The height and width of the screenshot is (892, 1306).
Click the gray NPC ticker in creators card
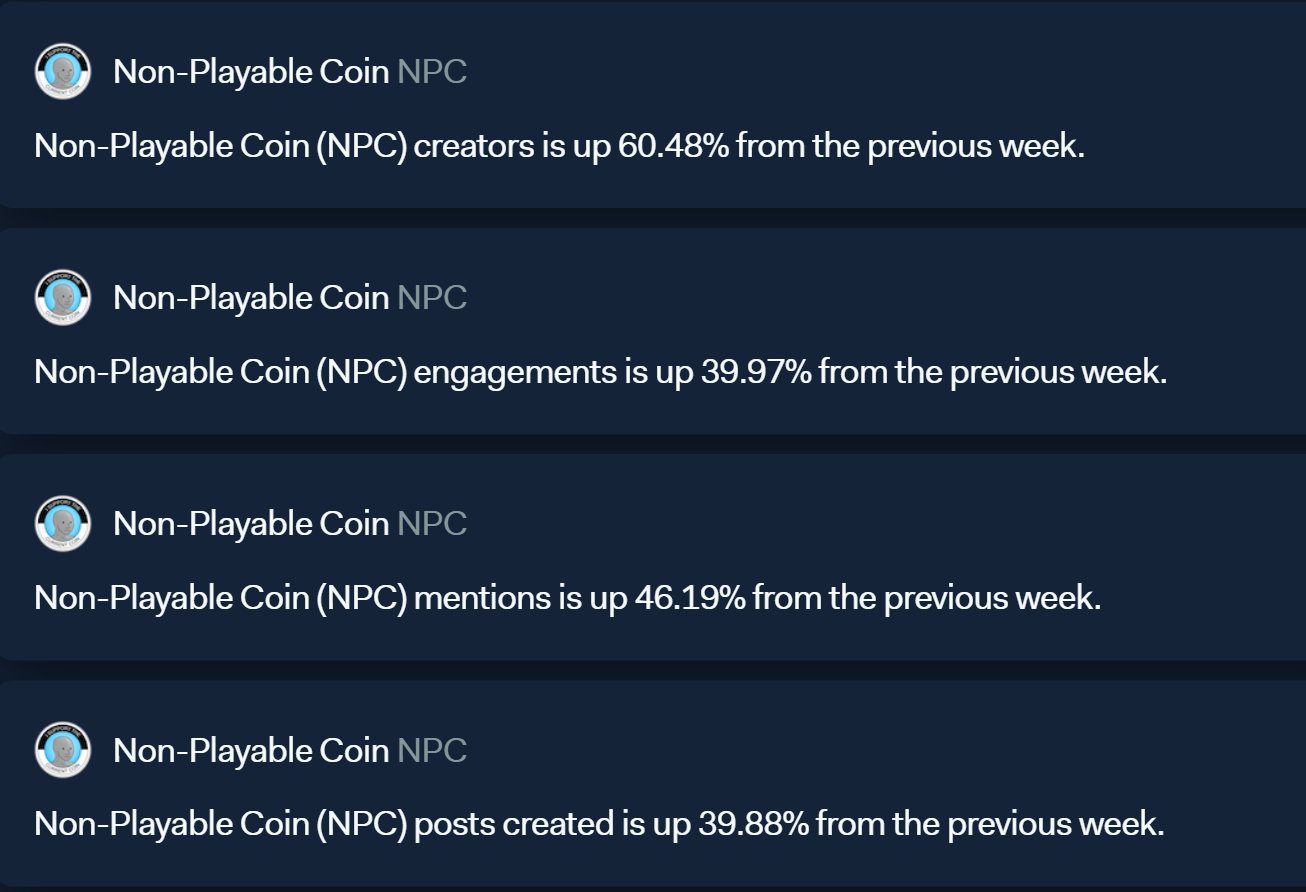click(432, 72)
